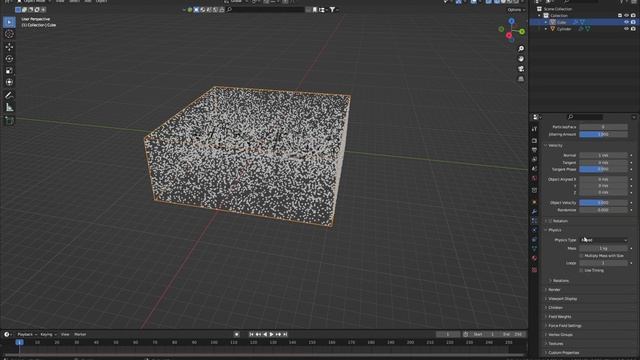The image size is (640, 360).
Task: Play animation forward
Action: click(271, 334)
